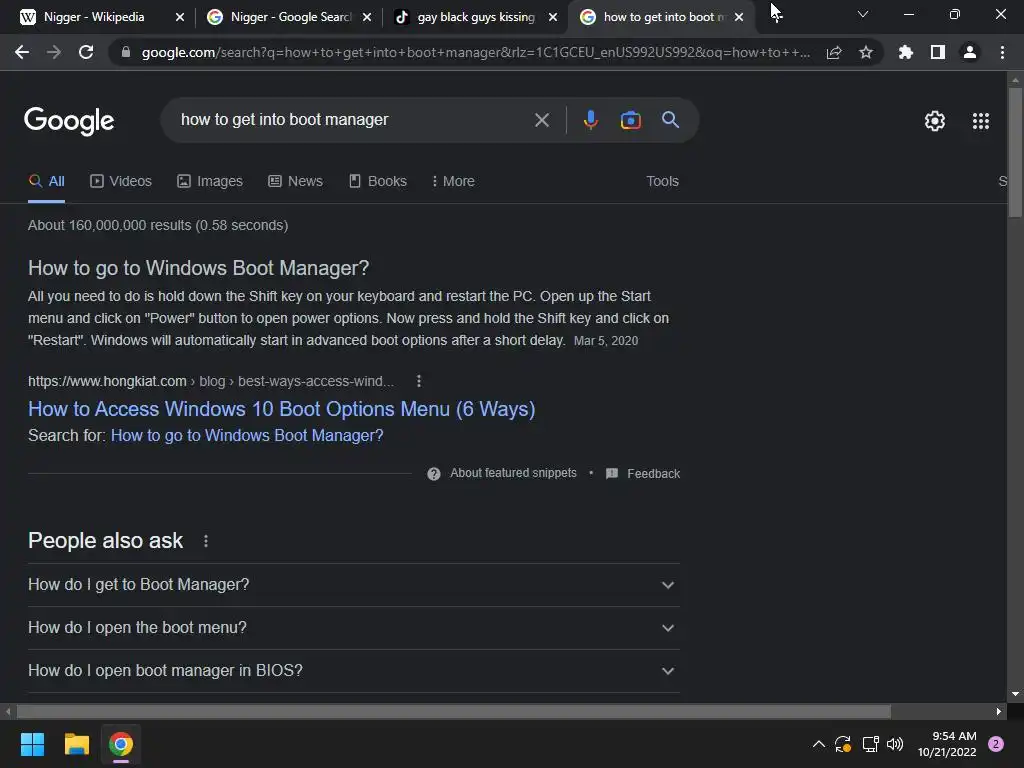Open Chrome side panel icon
1024x768 pixels.
coord(938,52)
